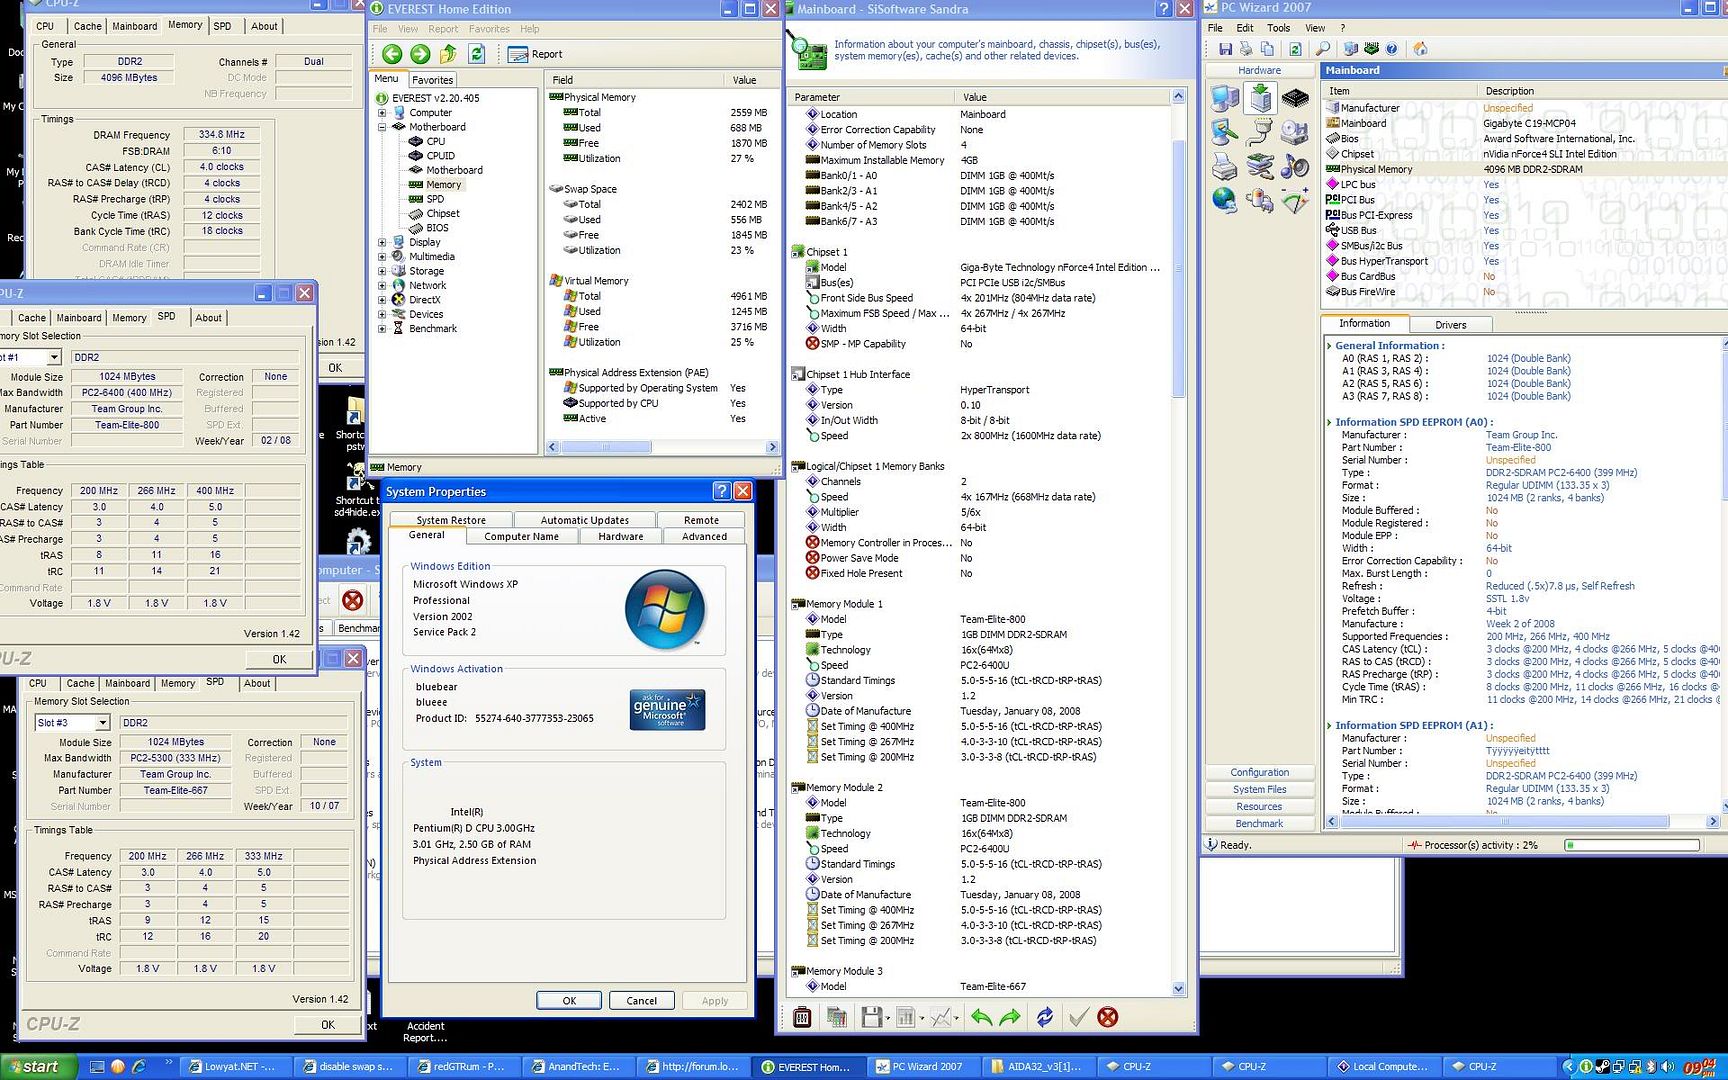Click red cancel X icon in Sandra toolbar
1728x1080 pixels.
(1107, 1017)
